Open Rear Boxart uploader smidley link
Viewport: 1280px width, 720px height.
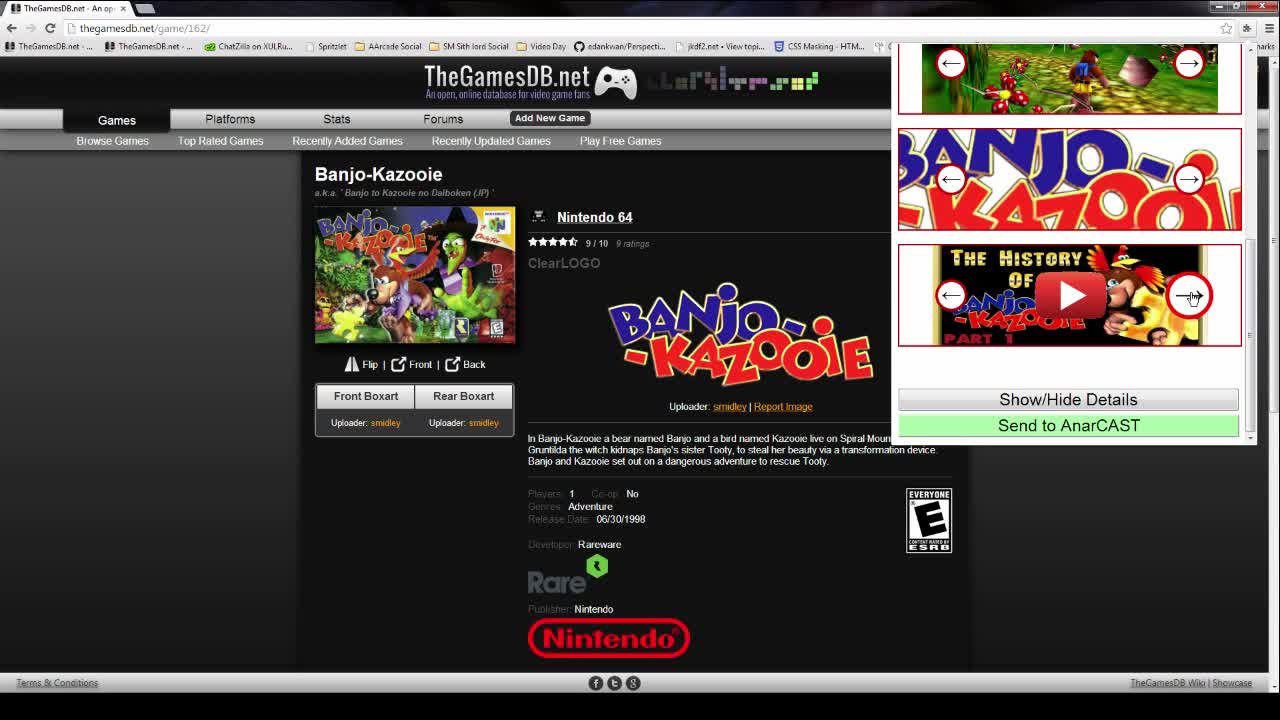coord(483,423)
